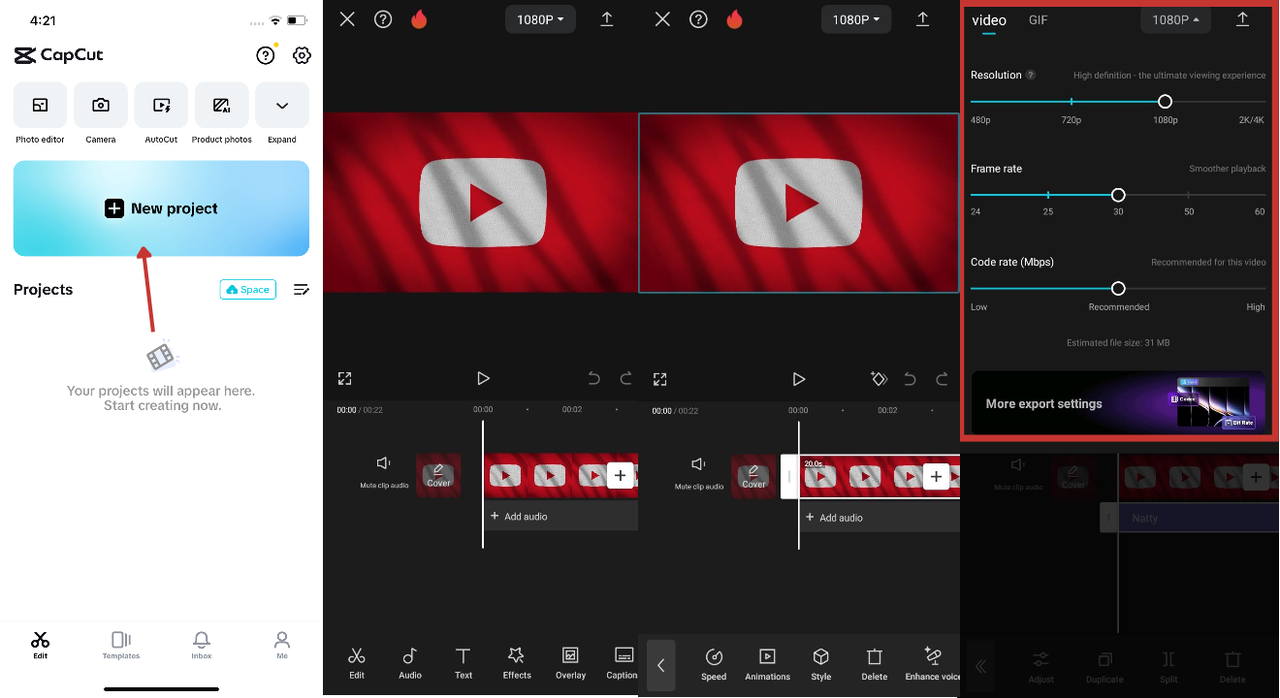This screenshot has height=698, width=1280.
Task: Redo on the Edit/Audio toolbar screen
Action: (x=626, y=378)
